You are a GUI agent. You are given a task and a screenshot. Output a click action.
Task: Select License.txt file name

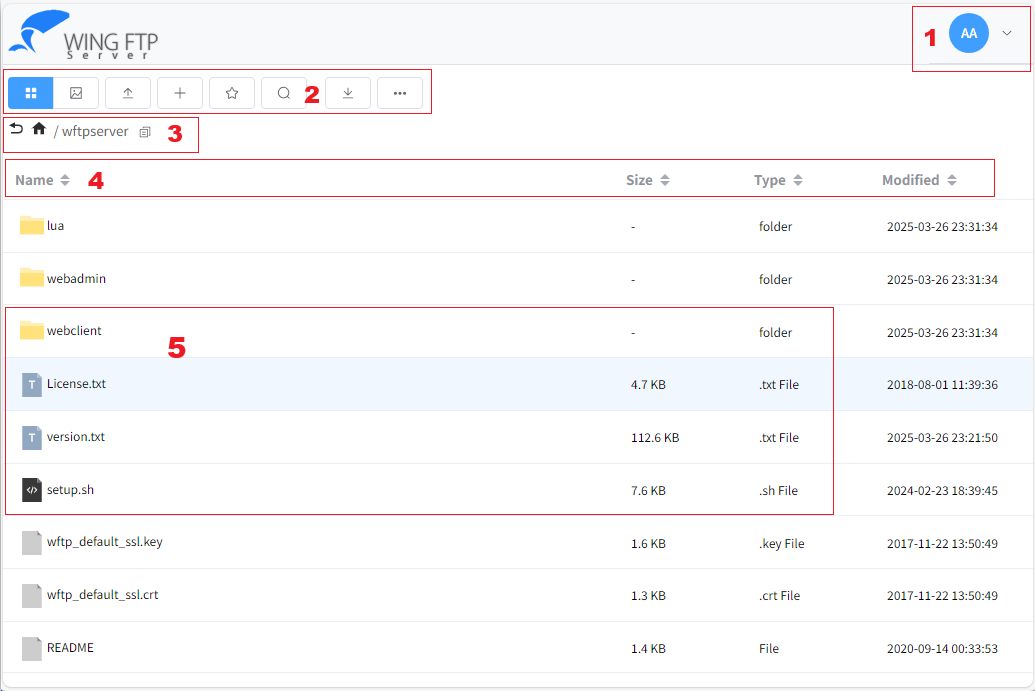[x=76, y=383]
